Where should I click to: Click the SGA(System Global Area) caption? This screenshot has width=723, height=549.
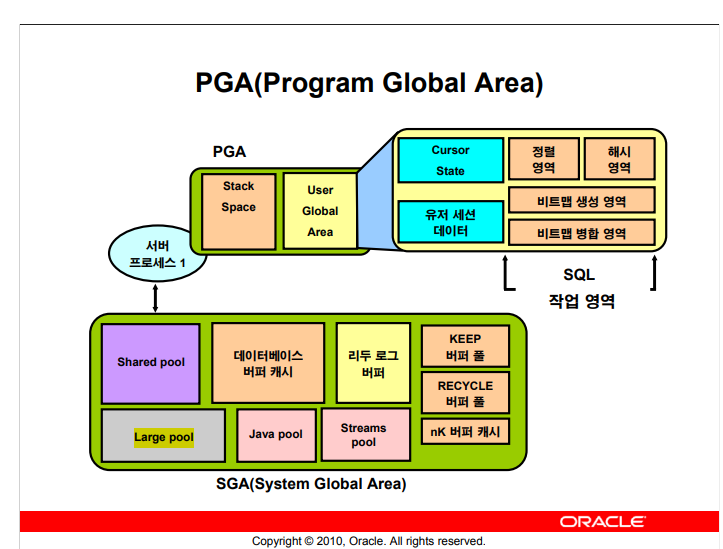click(x=311, y=484)
